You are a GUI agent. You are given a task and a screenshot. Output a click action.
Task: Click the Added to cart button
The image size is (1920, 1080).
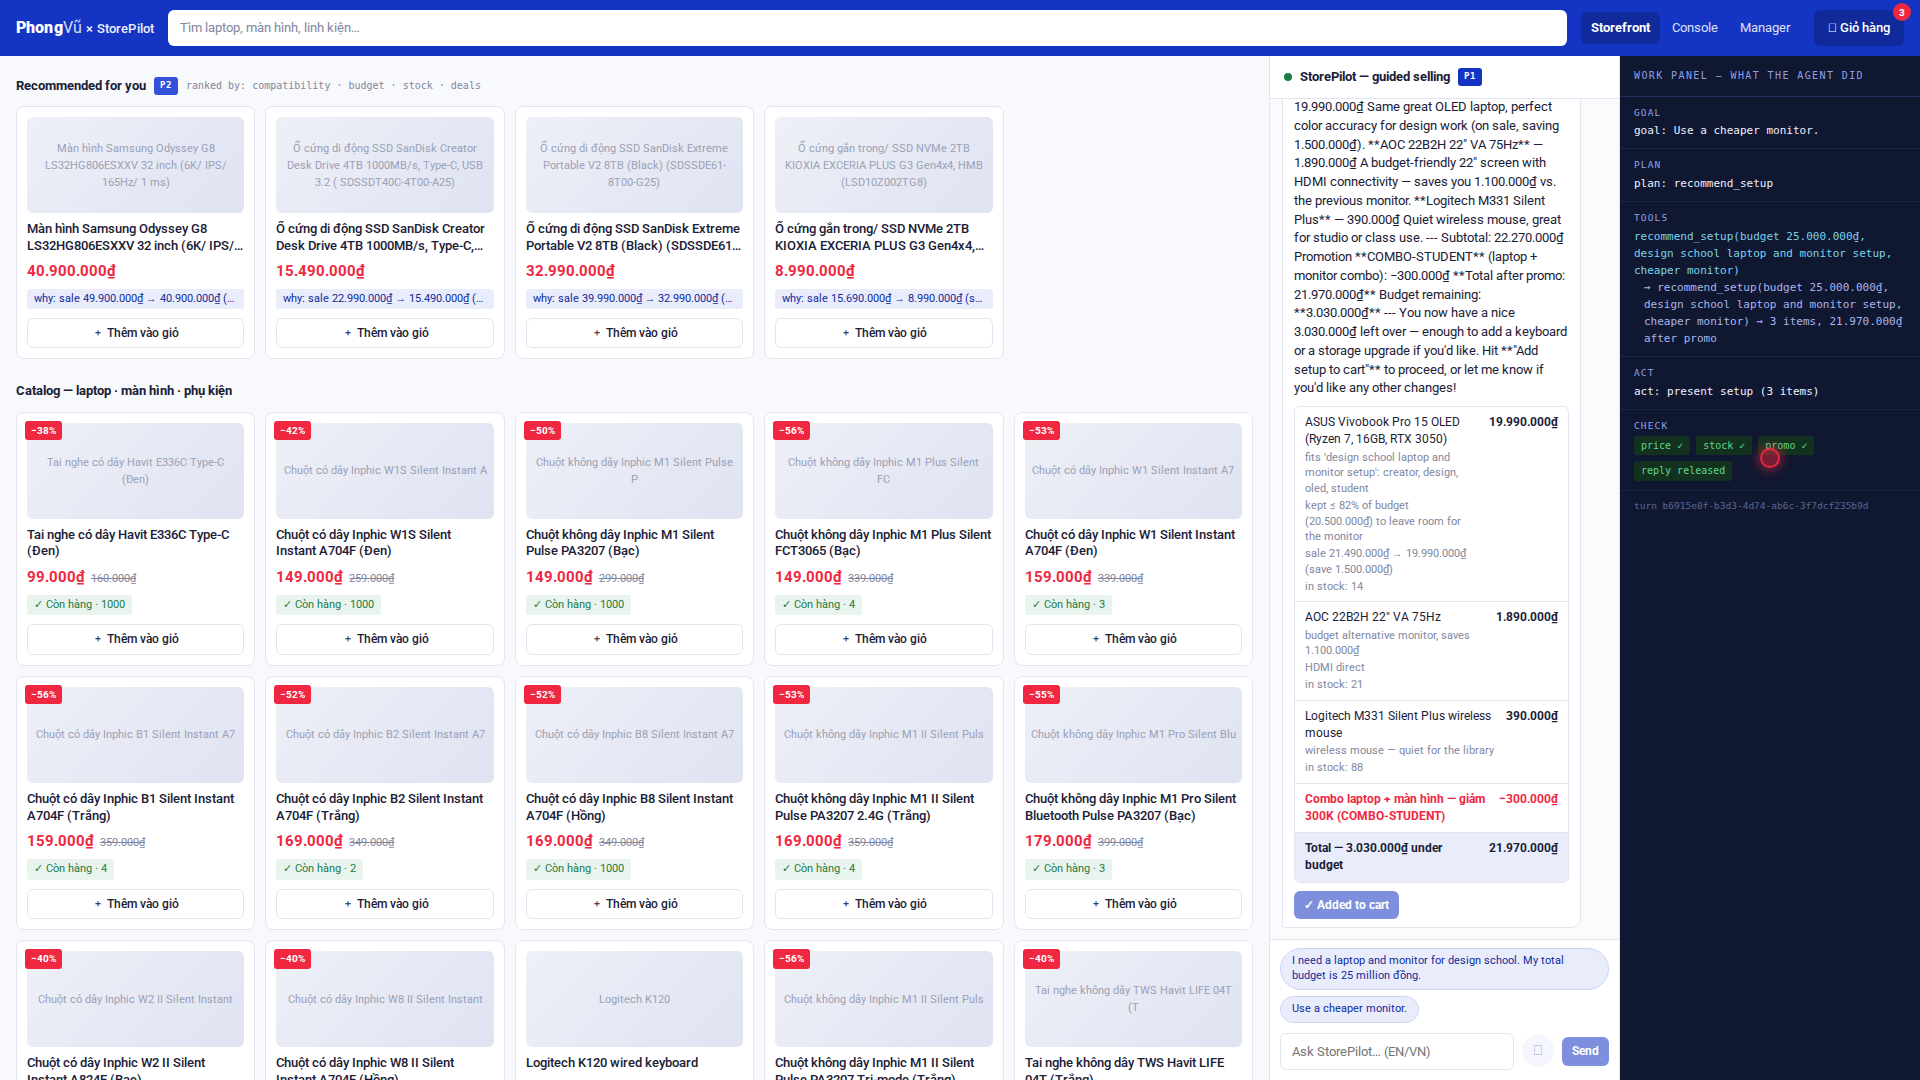pos(1346,905)
